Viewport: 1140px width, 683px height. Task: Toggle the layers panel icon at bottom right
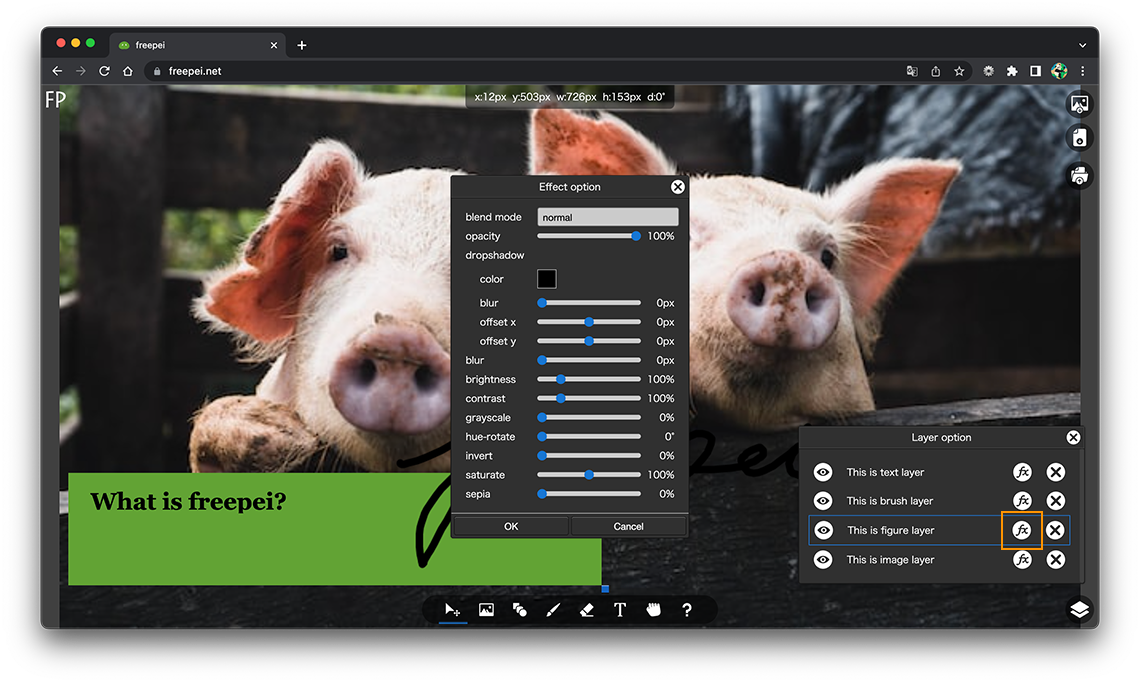(x=1080, y=610)
